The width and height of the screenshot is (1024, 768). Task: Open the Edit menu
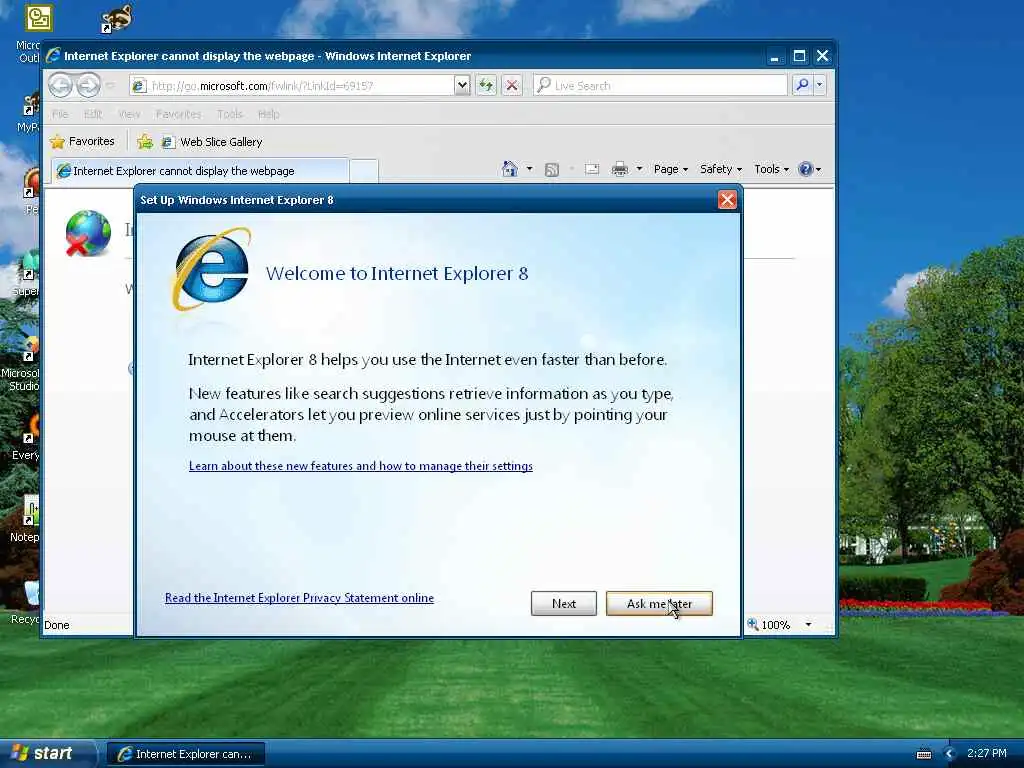pyautogui.click(x=93, y=114)
